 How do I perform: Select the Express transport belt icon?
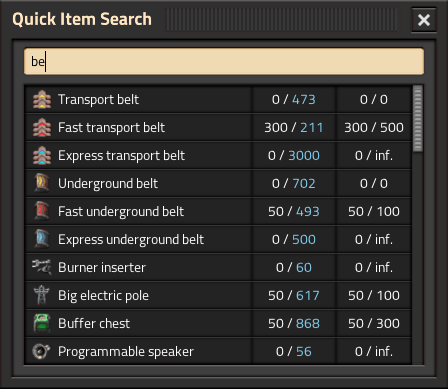pos(42,155)
